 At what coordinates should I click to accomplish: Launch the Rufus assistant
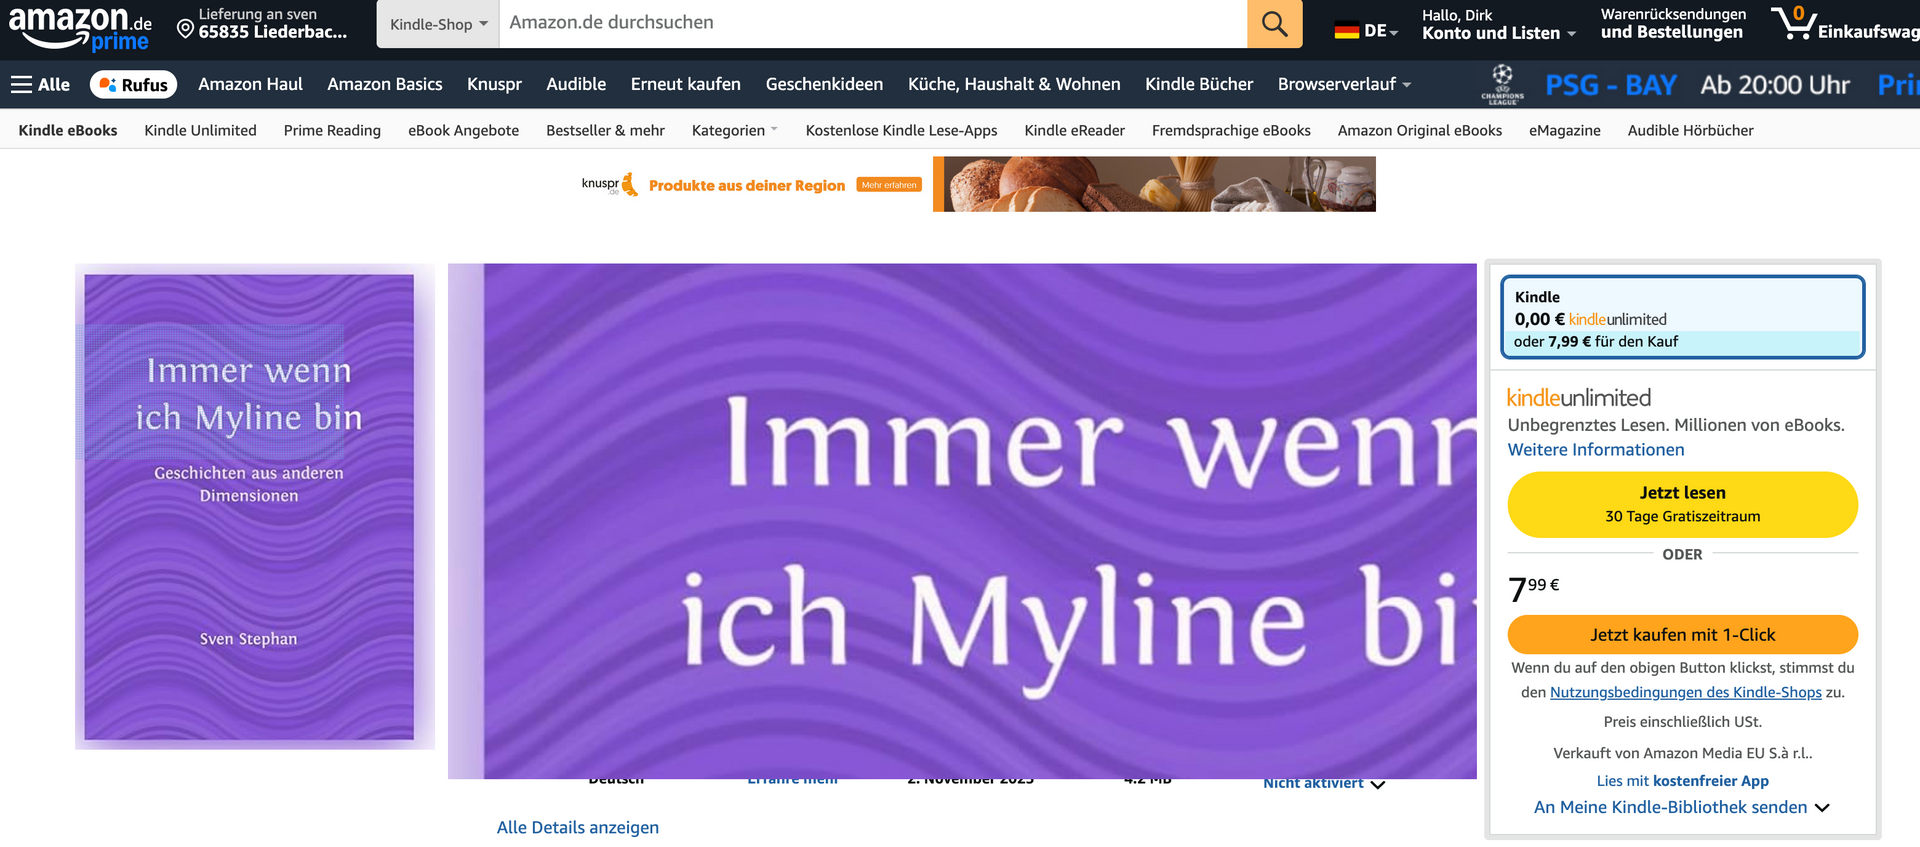[x=134, y=85]
